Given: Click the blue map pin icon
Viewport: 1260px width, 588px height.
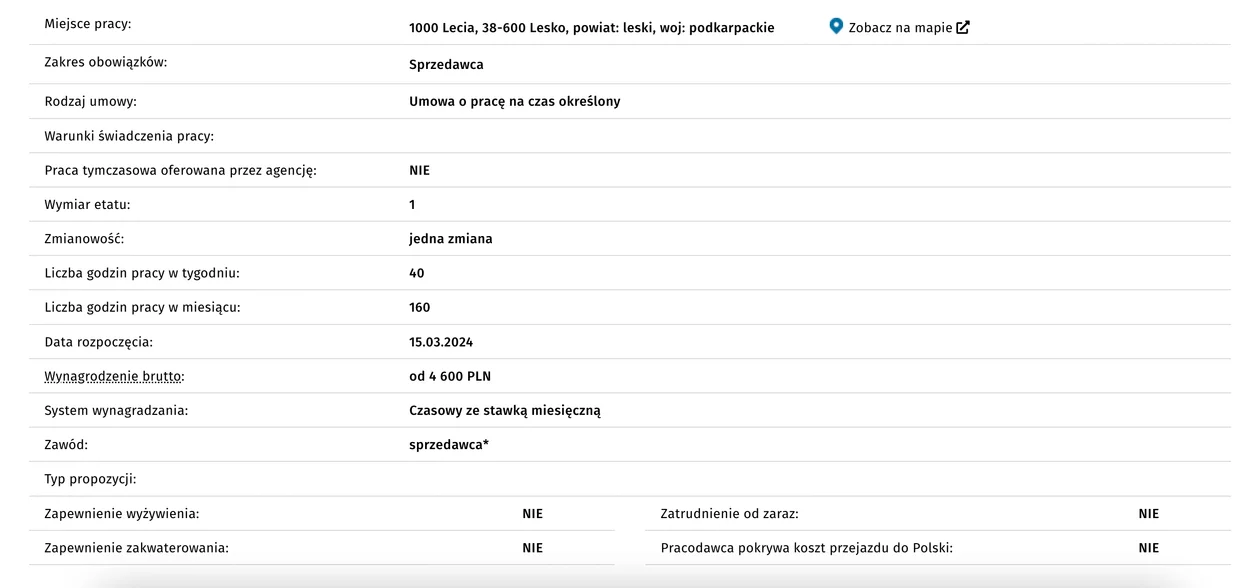Looking at the screenshot, I should 836,26.
